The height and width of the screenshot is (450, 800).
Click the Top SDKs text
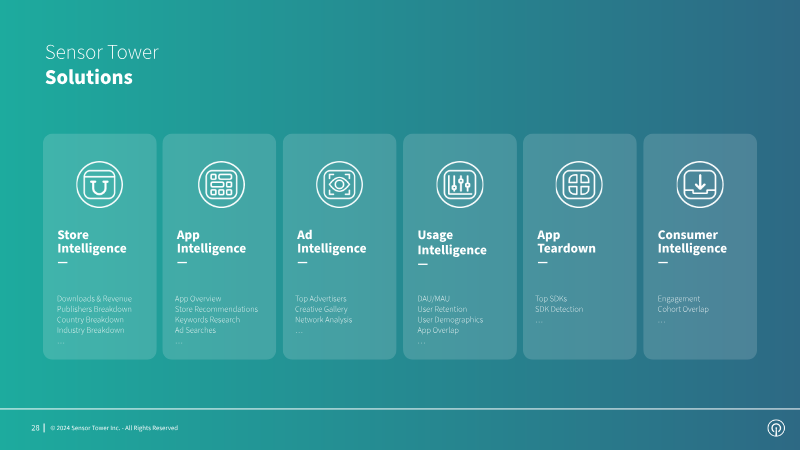[x=551, y=298]
